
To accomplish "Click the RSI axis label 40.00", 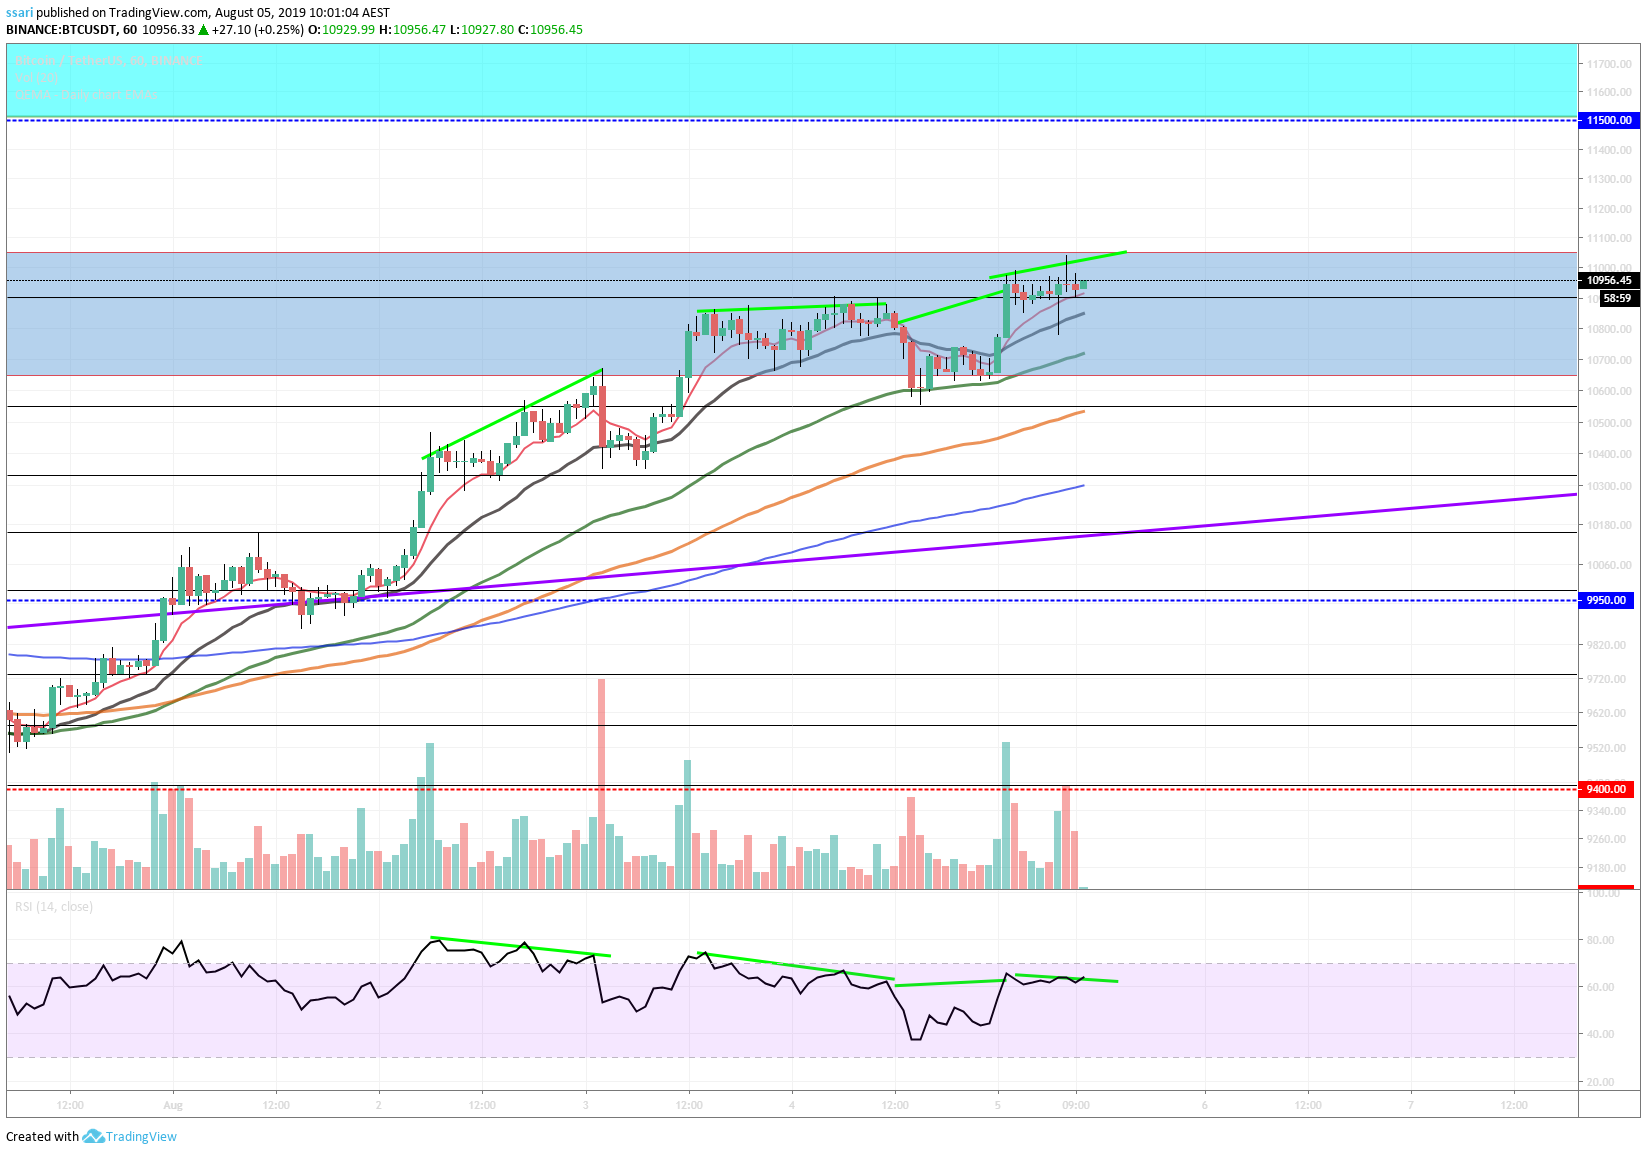I will coord(1600,1034).
